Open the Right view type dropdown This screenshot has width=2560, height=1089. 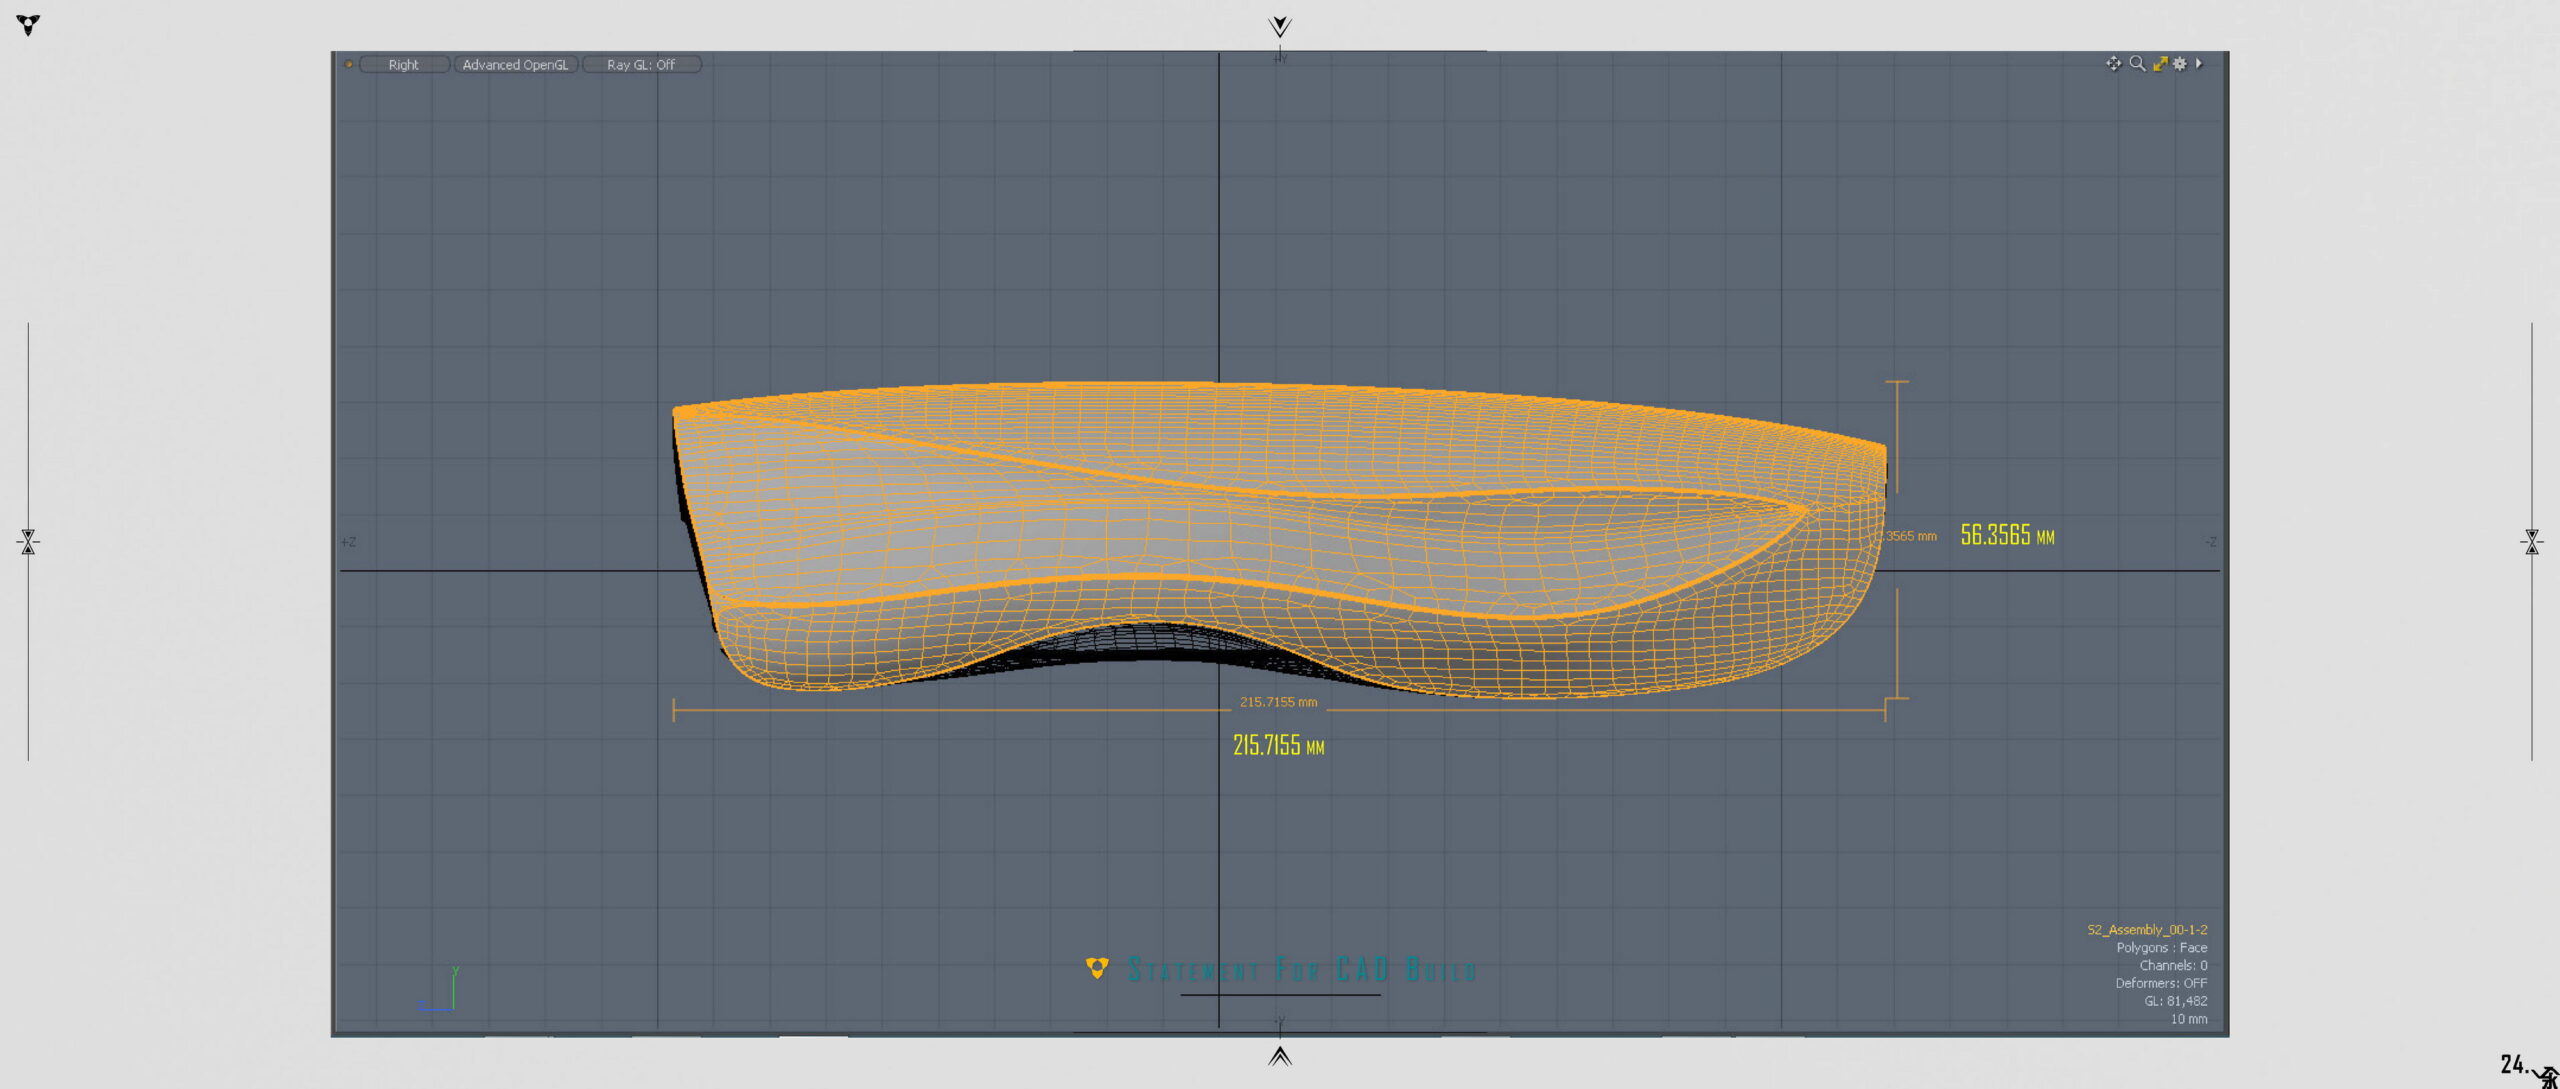[x=404, y=64]
